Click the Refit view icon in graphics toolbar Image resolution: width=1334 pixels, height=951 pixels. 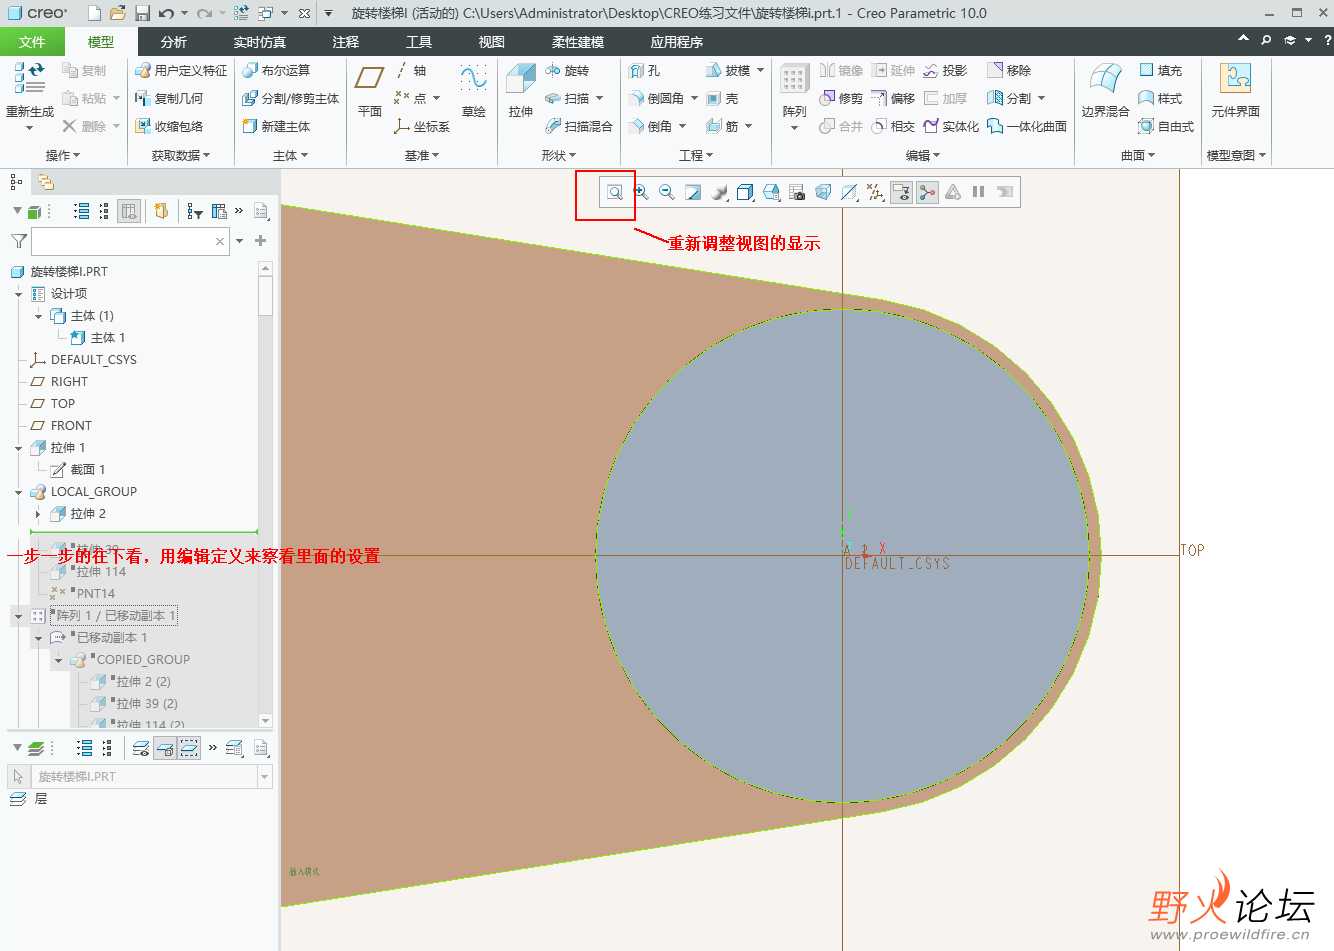point(615,192)
